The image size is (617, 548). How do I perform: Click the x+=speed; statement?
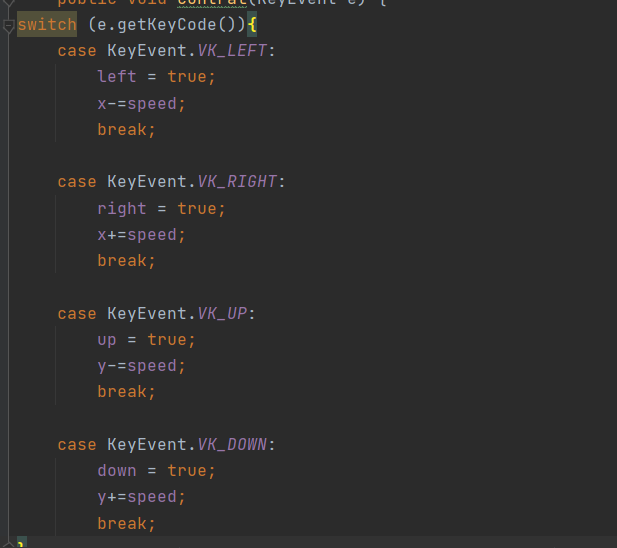141,234
